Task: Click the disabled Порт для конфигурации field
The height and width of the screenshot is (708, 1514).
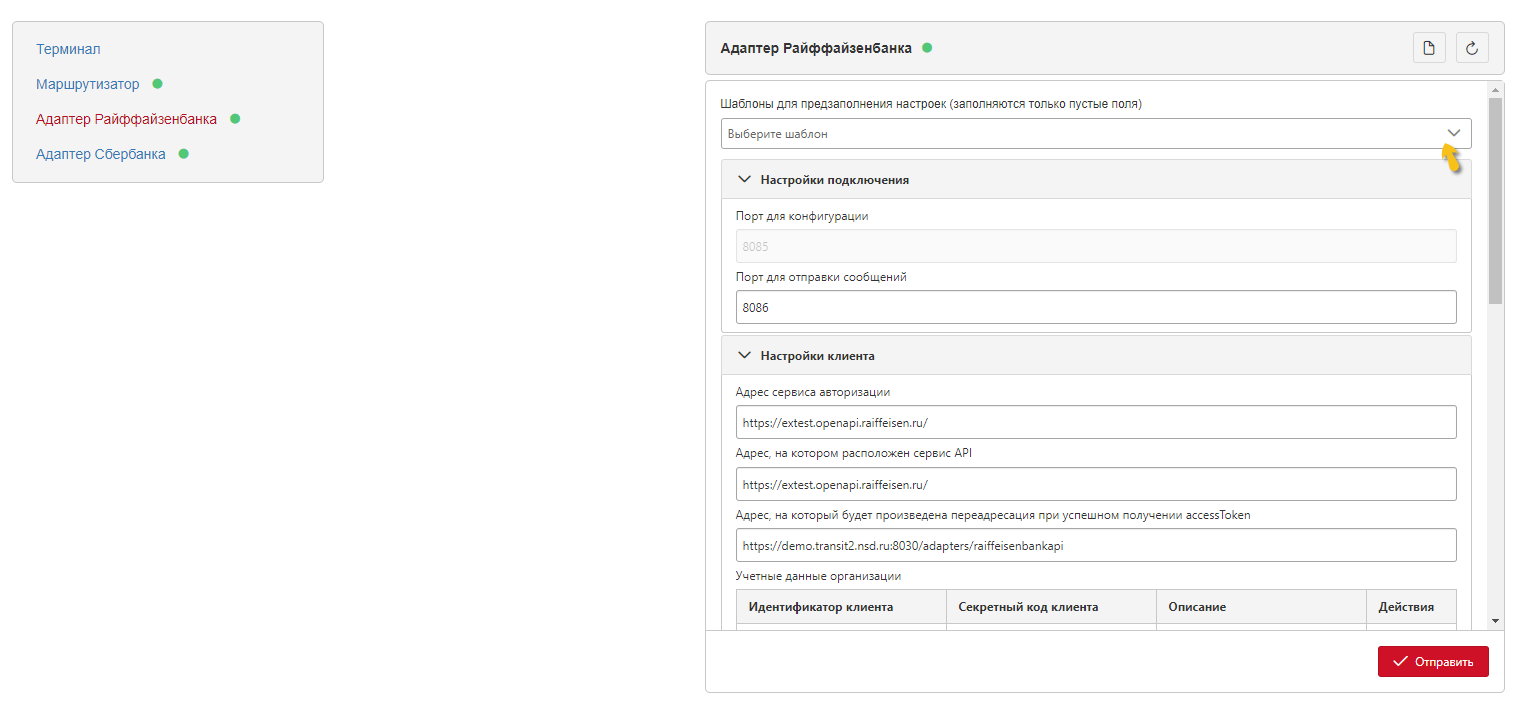Action: click(1096, 246)
